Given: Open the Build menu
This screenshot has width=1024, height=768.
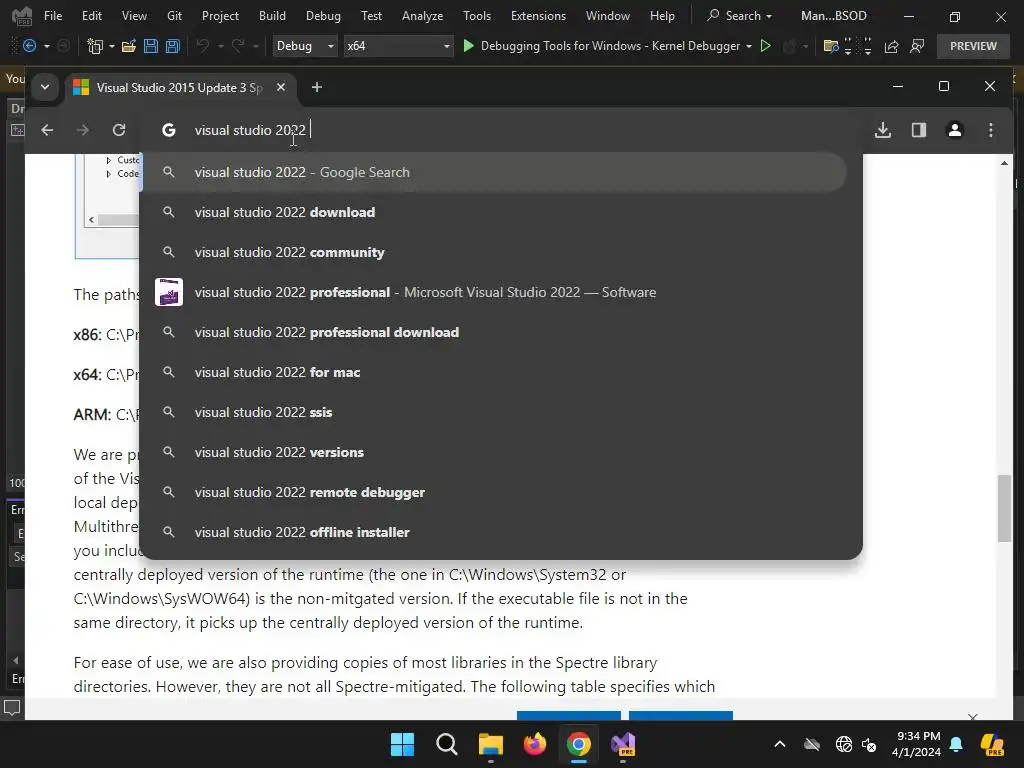Looking at the screenshot, I should [272, 16].
